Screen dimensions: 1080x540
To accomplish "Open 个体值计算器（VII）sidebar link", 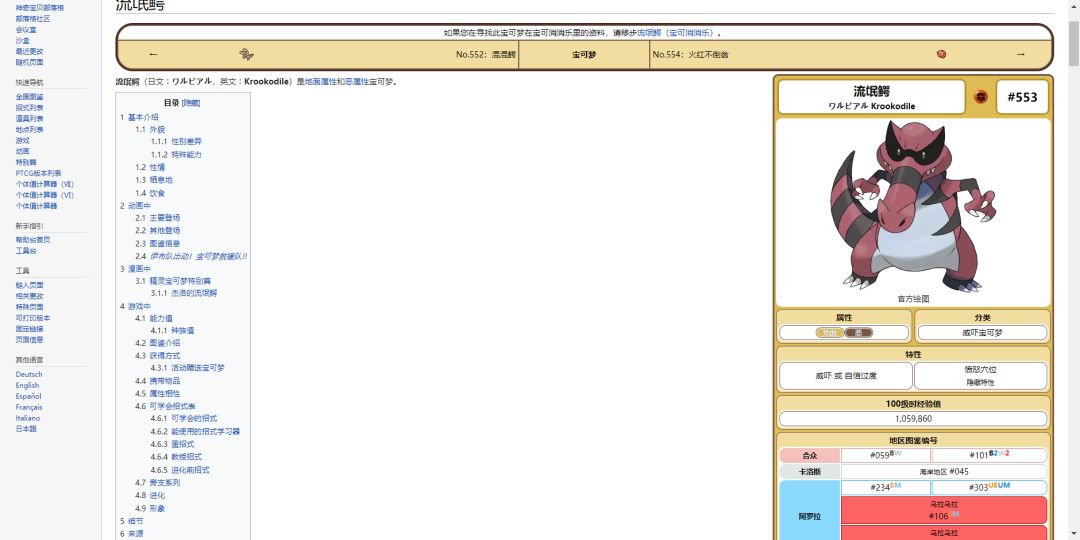I will pyautogui.click(x=45, y=184).
